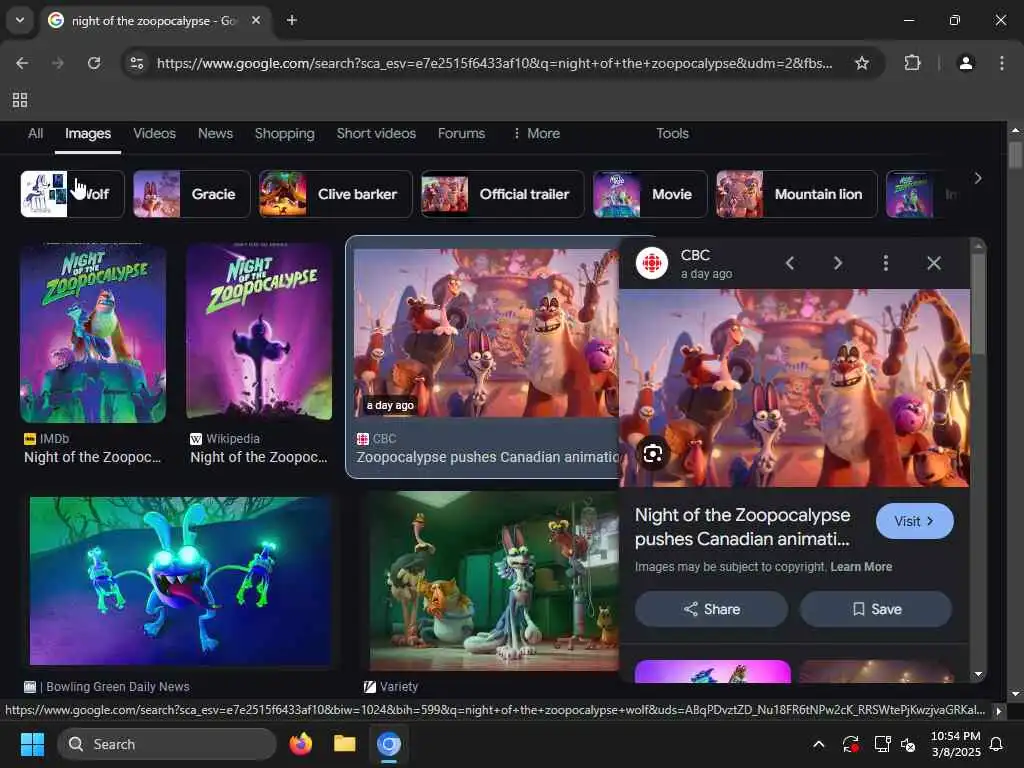Save the previewed image
Screen dimensions: 1024x768
[x=876, y=609]
